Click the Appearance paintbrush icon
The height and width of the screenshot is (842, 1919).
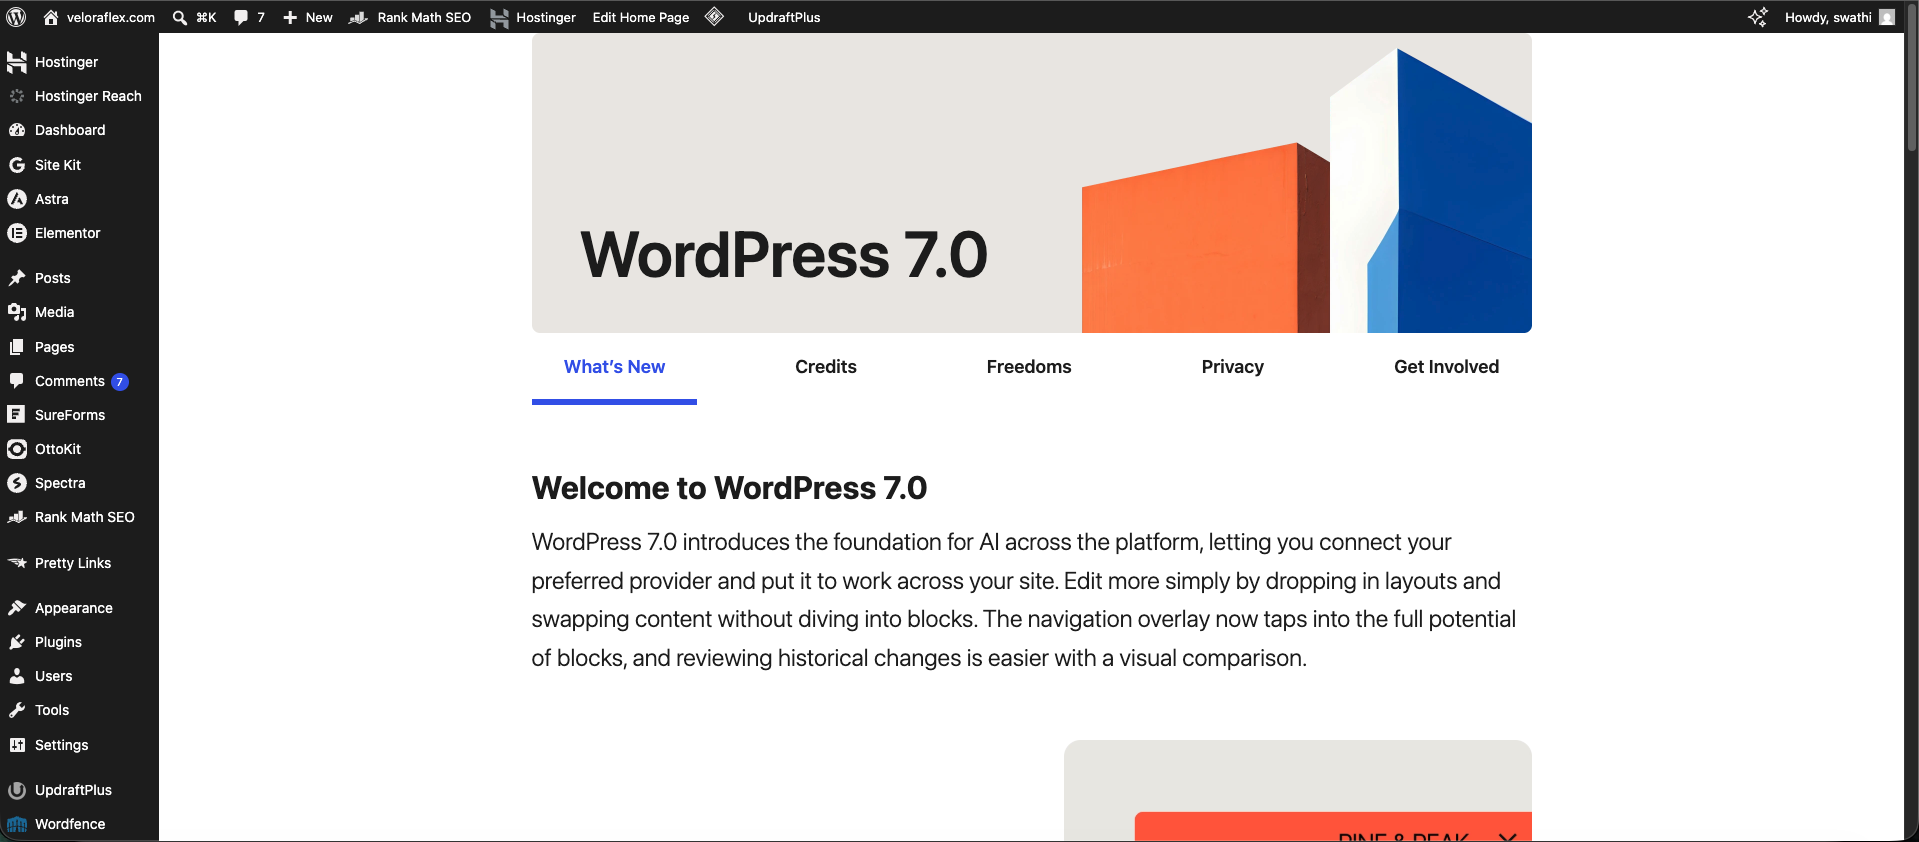pyautogui.click(x=17, y=608)
